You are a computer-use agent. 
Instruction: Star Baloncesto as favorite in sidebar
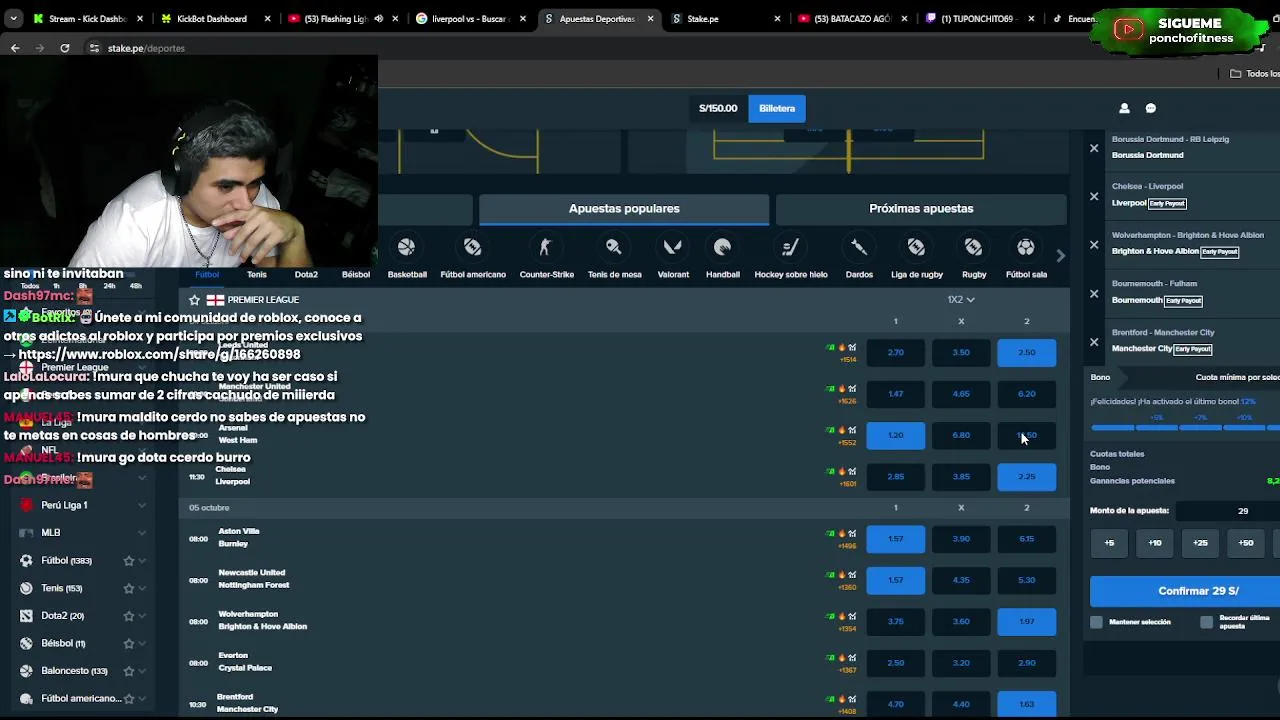128,671
